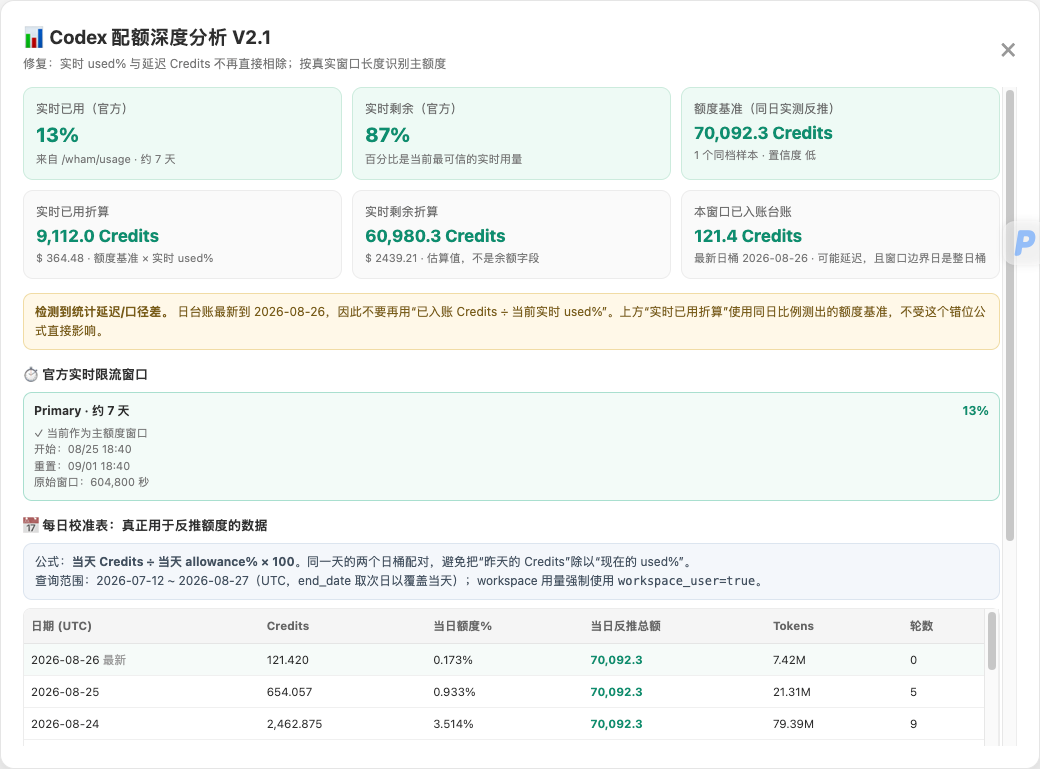Screen dimensions: 1040x769
Task: Click the 654.057 Credits cell
Action: click(x=289, y=692)
